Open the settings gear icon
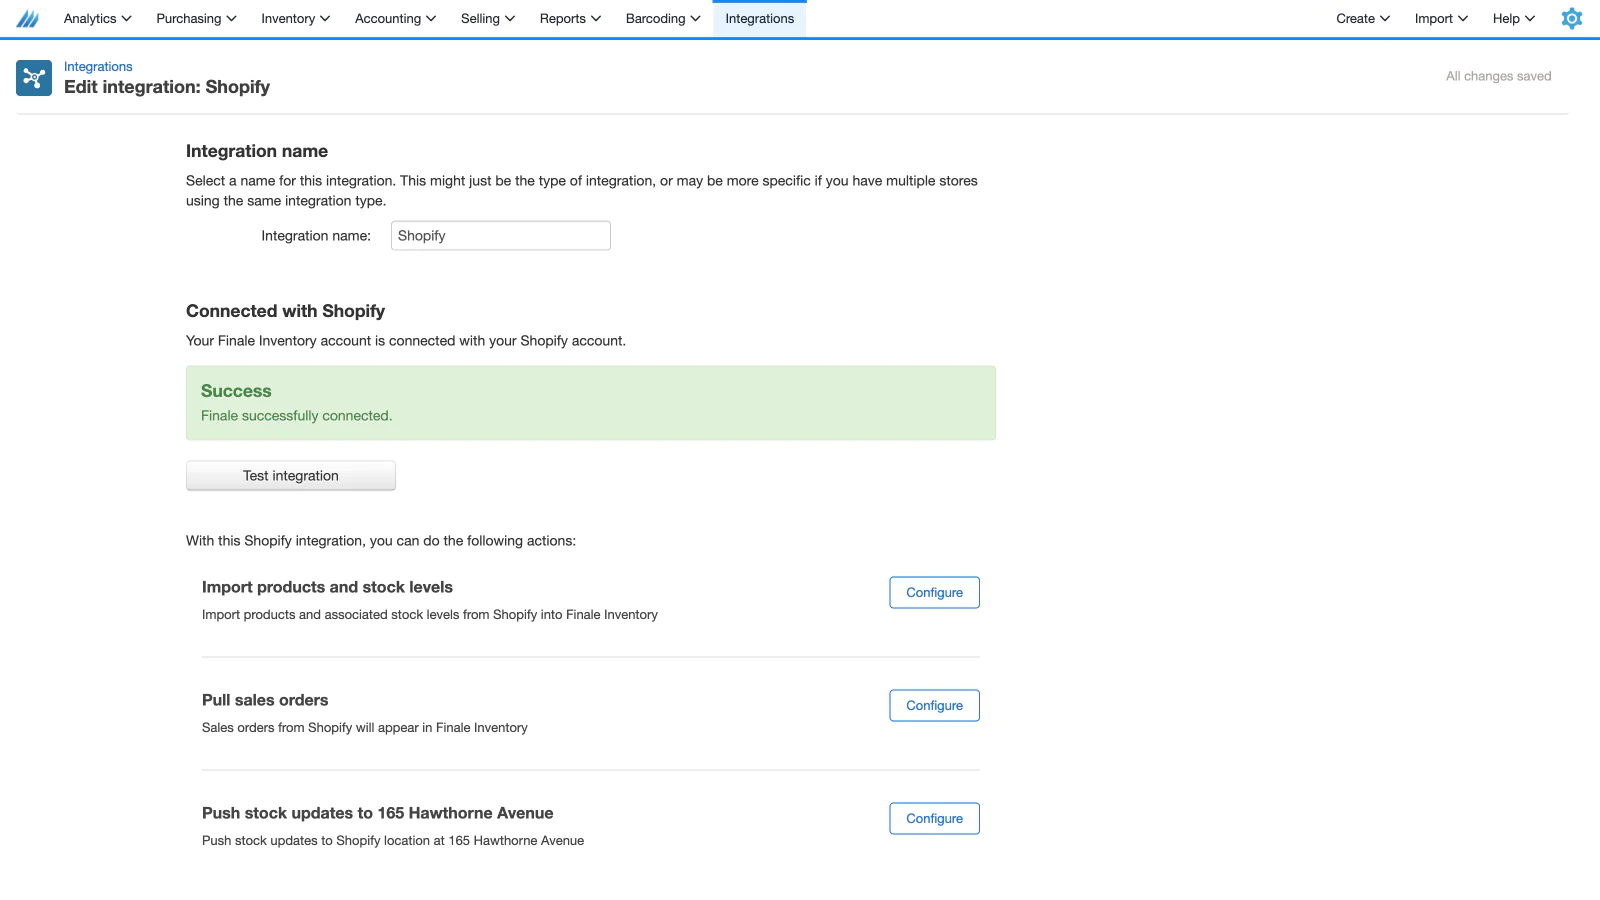Image resolution: width=1600 pixels, height=900 pixels. [x=1572, y=18]
